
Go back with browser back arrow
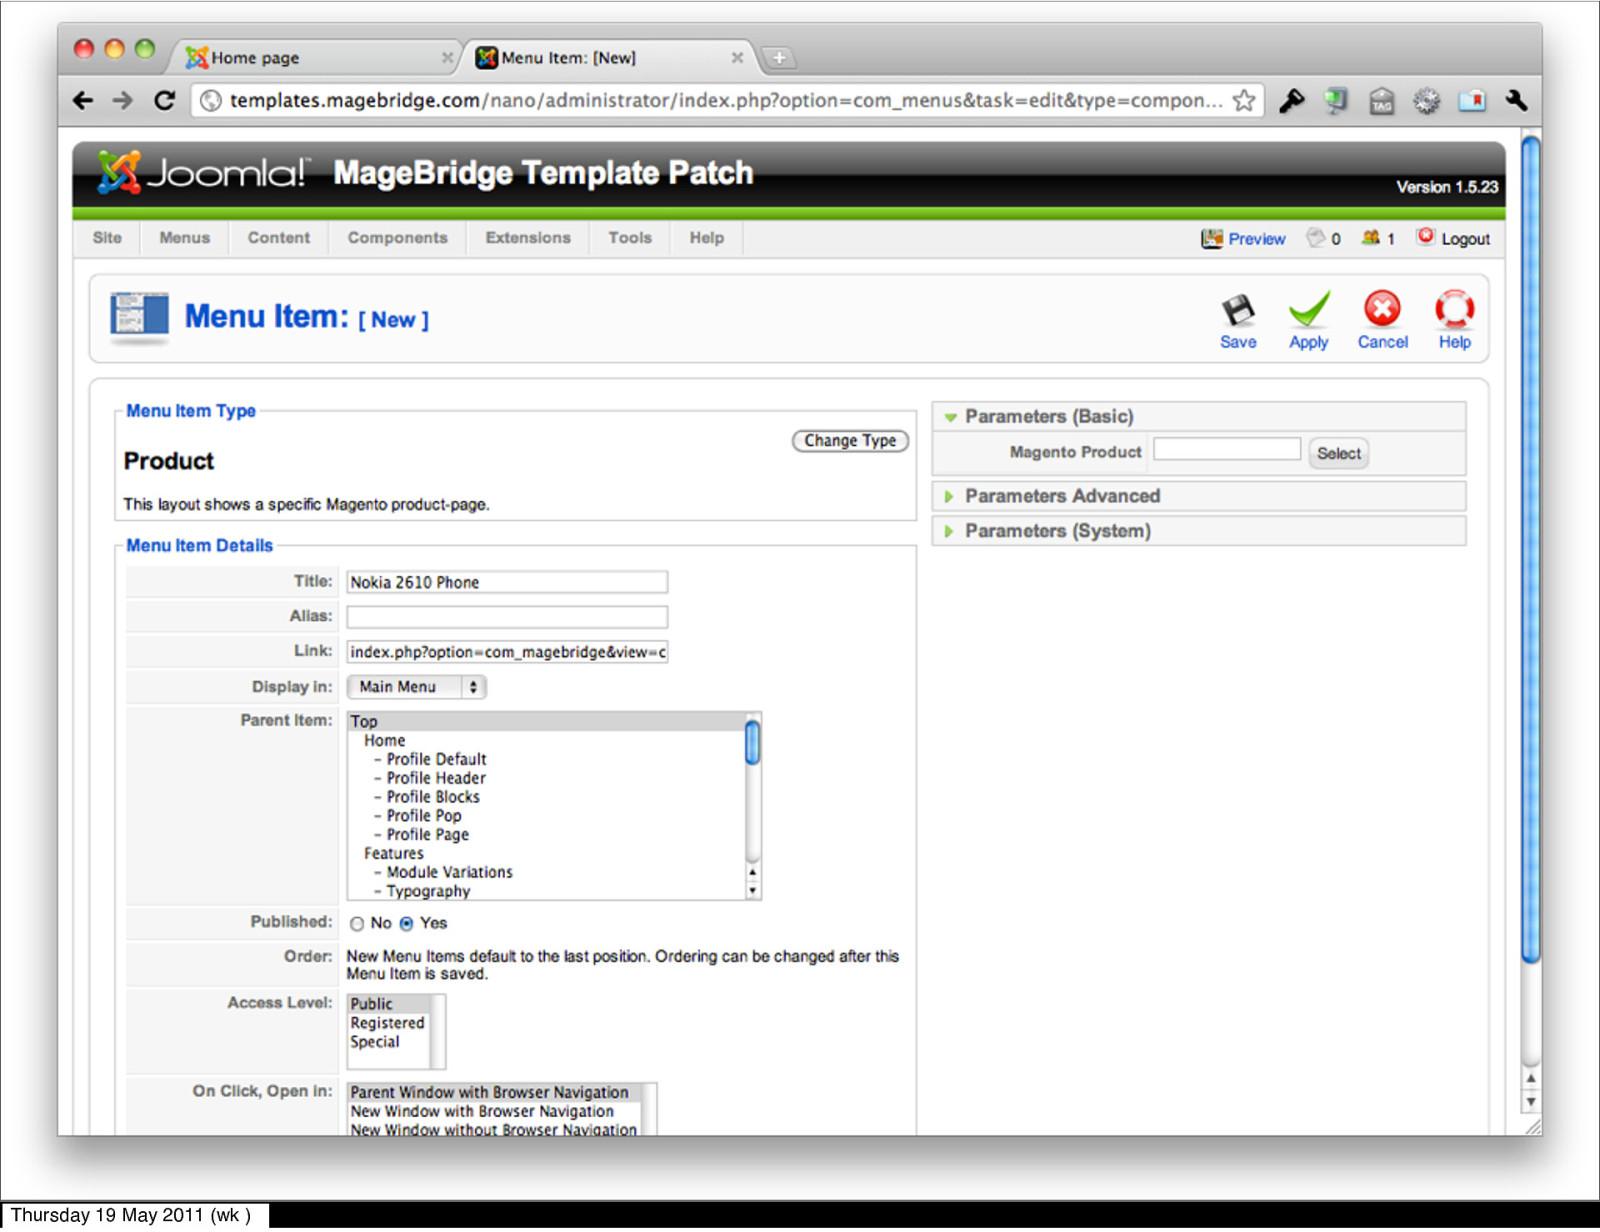(83, 100)
